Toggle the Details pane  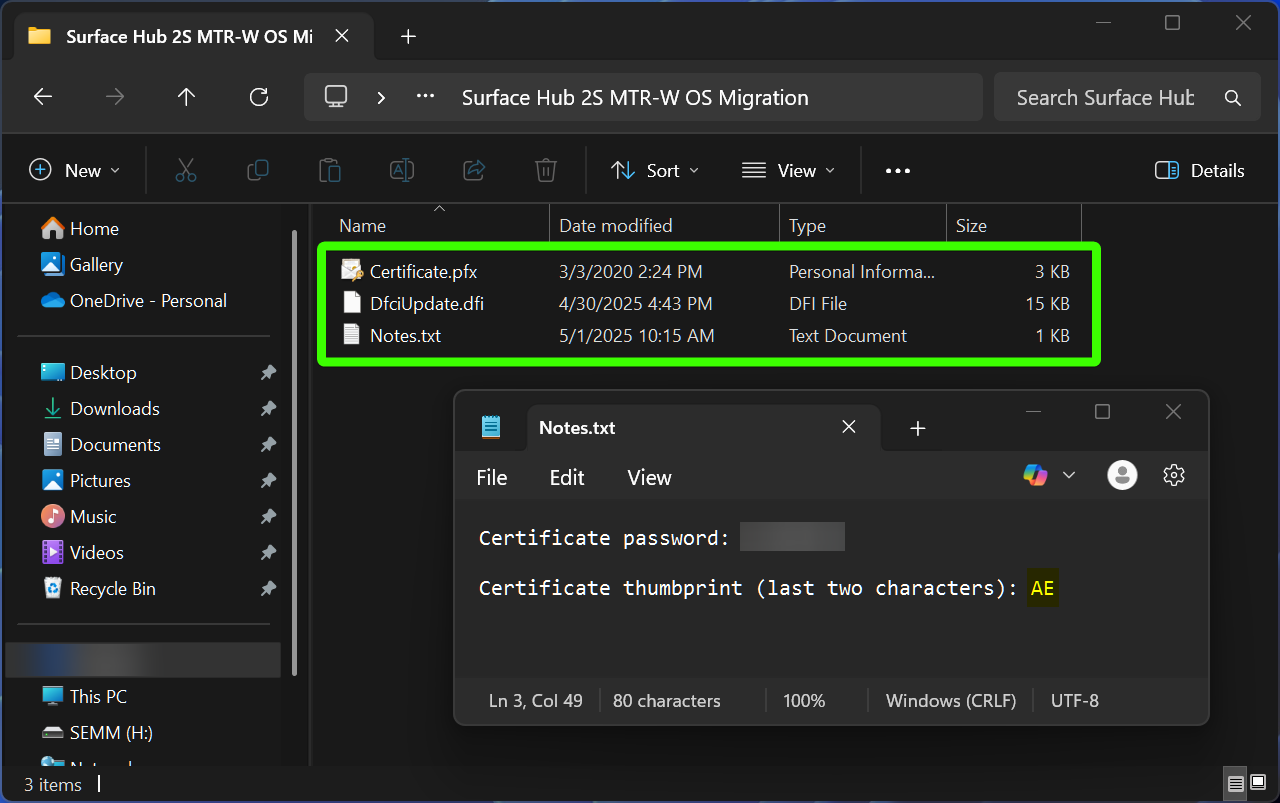pyautogui.click(x=1199, y=170)
